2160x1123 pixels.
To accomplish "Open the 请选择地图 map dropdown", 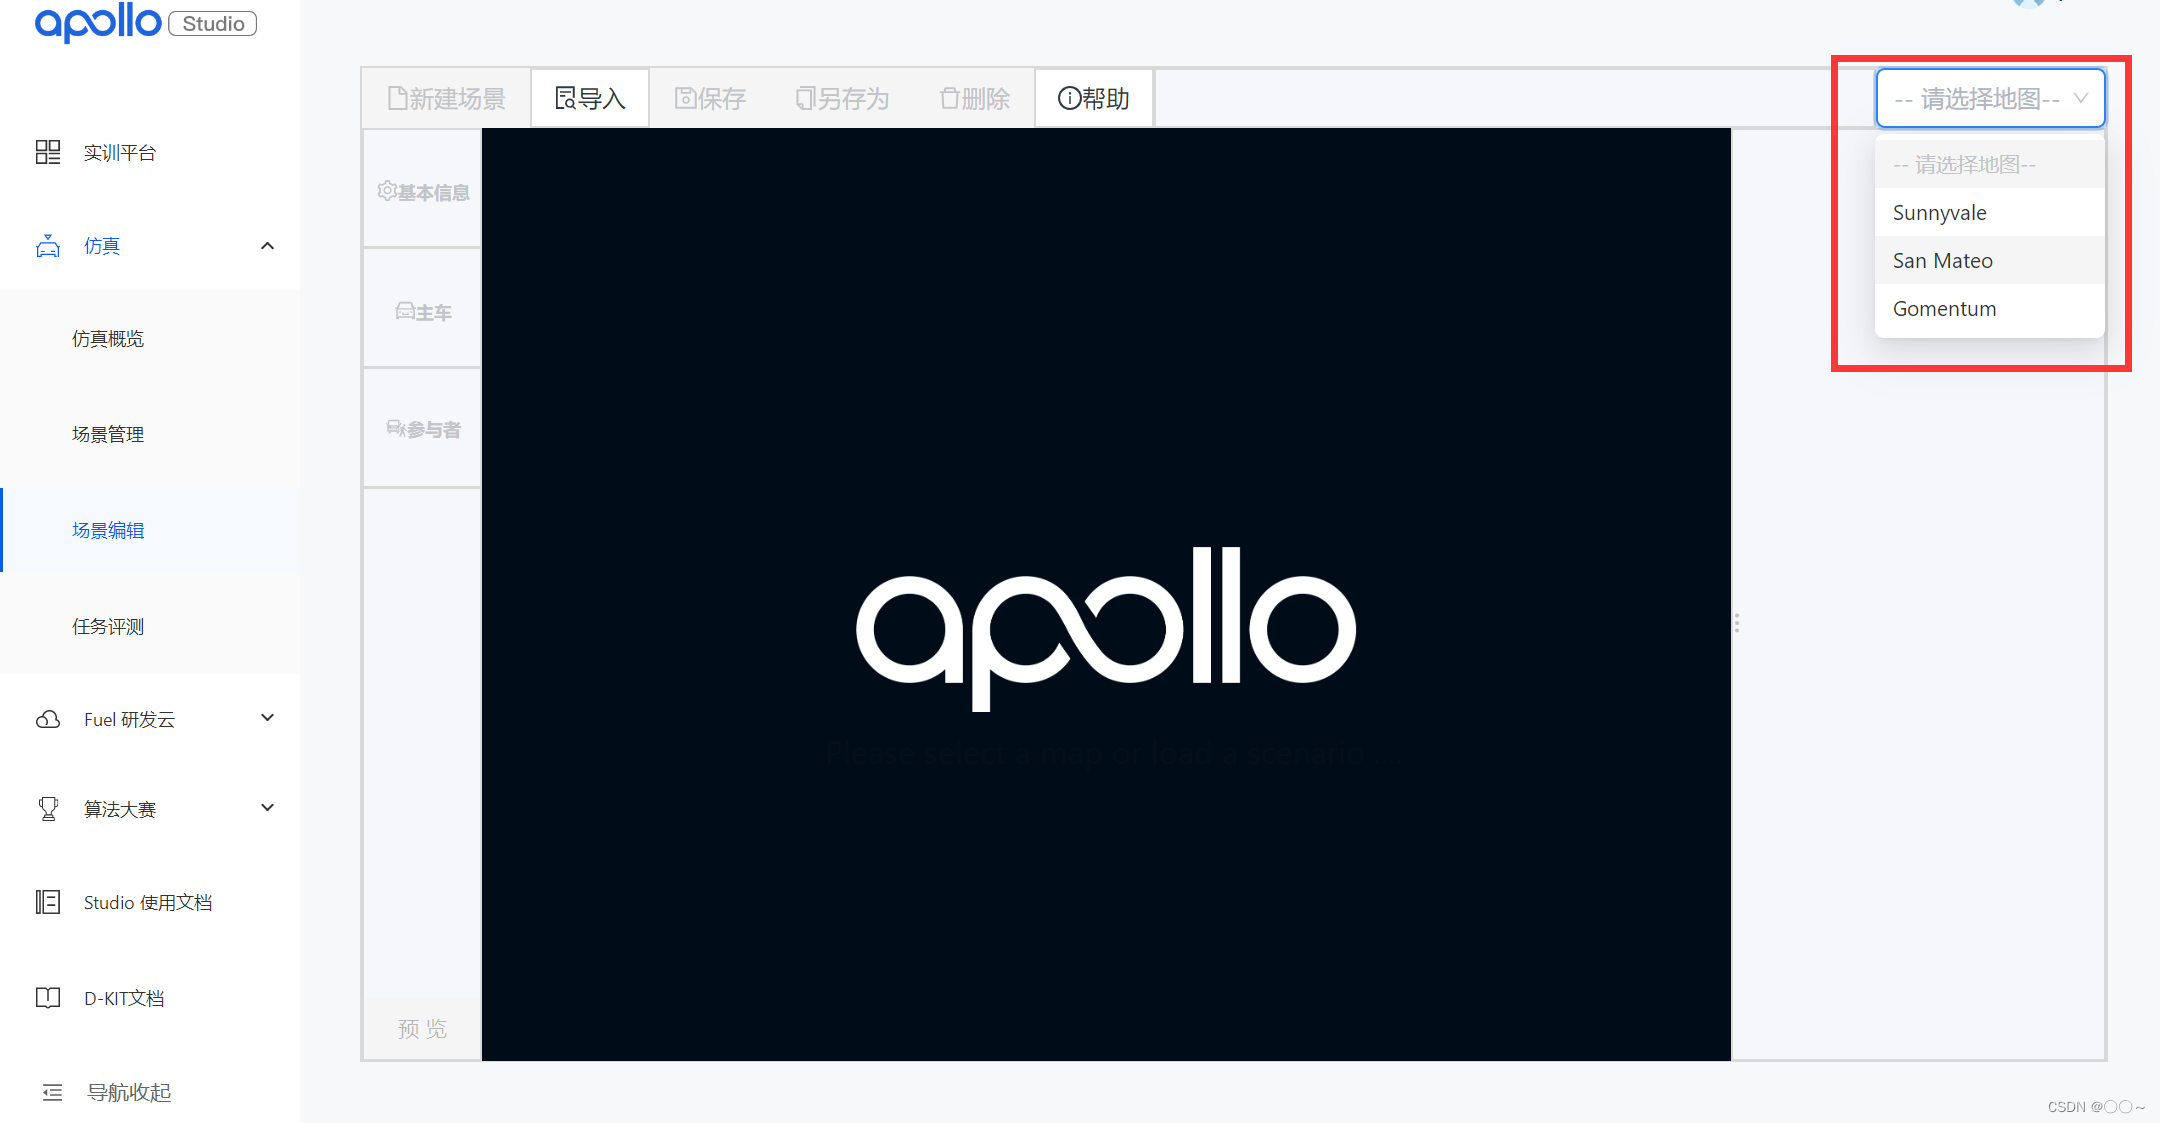I will pyautogui.click(x=1990, y=98).
